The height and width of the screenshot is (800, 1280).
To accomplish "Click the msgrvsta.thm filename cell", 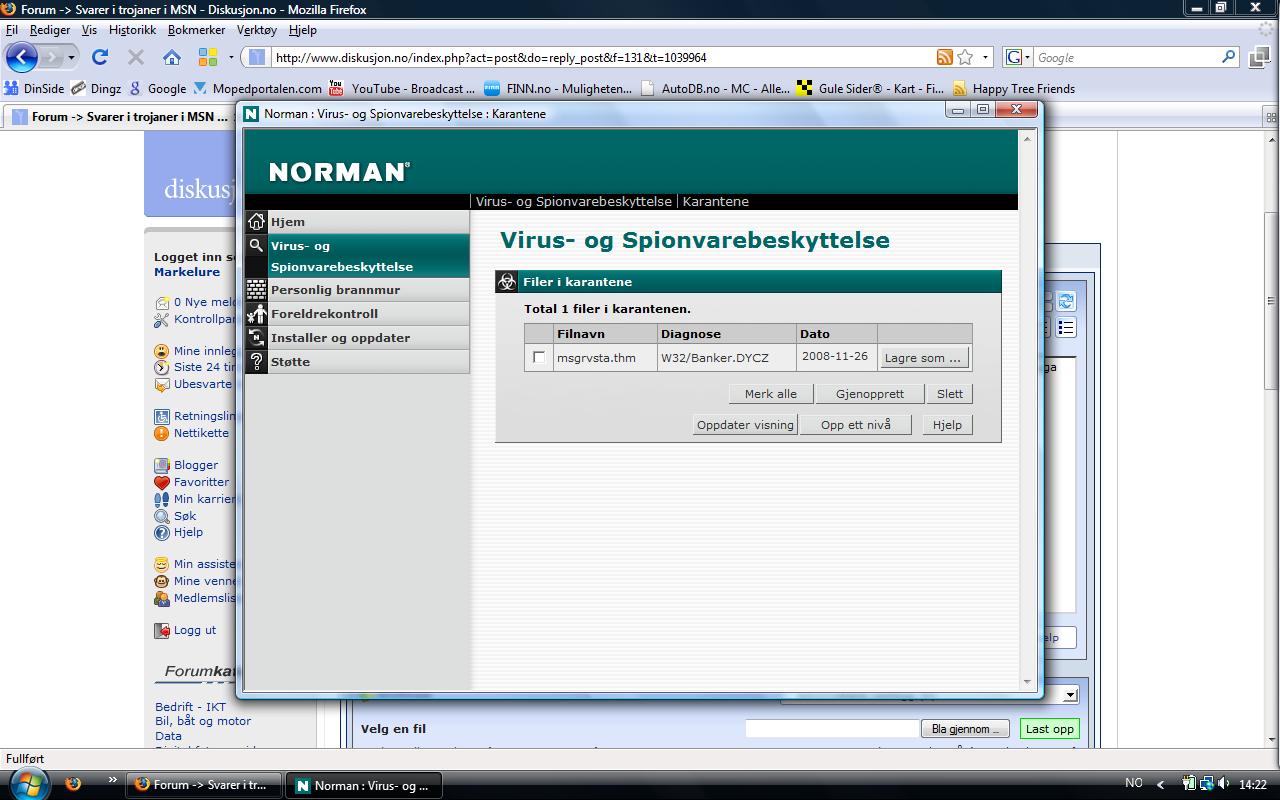I will pyautogui.click(x=604, y=357).
